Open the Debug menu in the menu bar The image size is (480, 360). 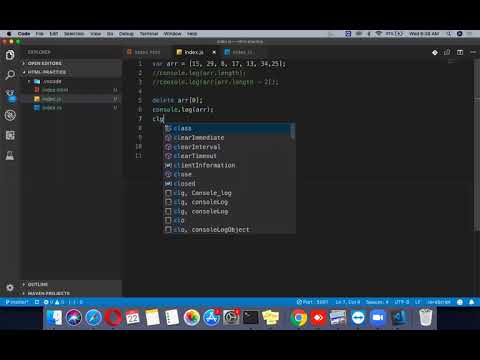126,34
